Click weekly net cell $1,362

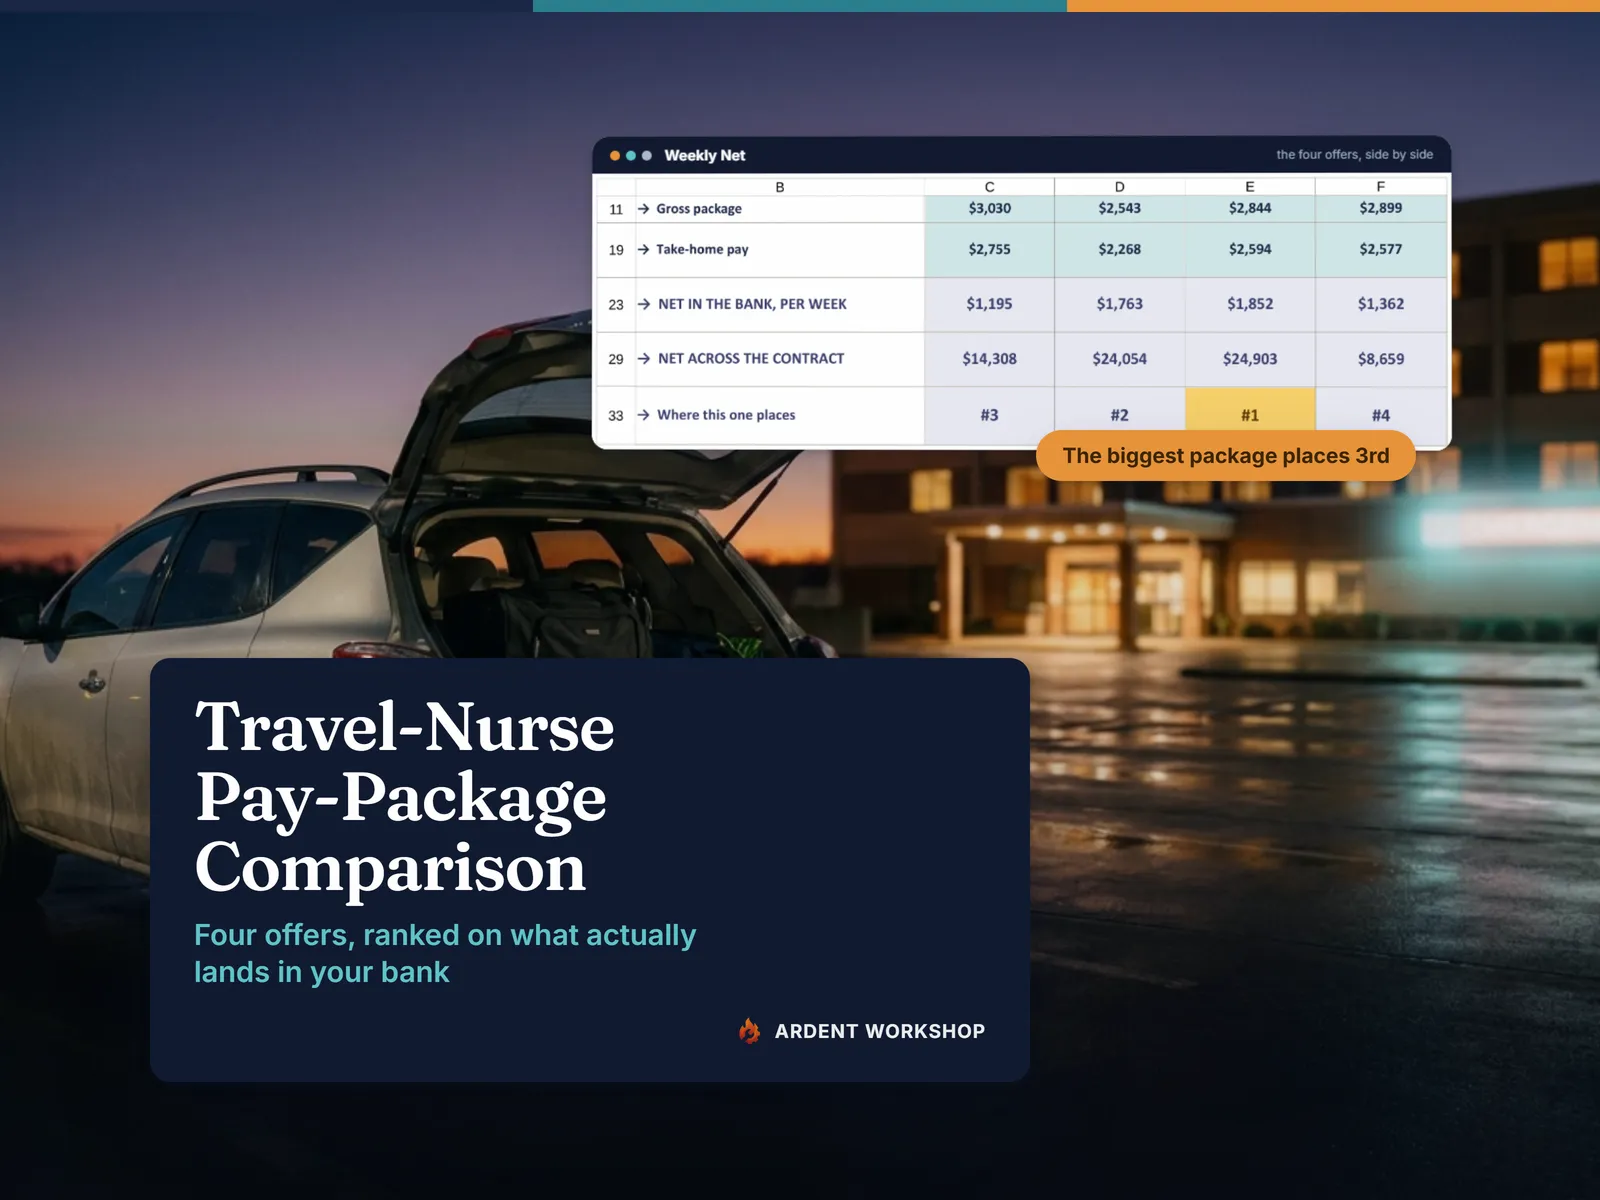click(x=1381, y=304)
